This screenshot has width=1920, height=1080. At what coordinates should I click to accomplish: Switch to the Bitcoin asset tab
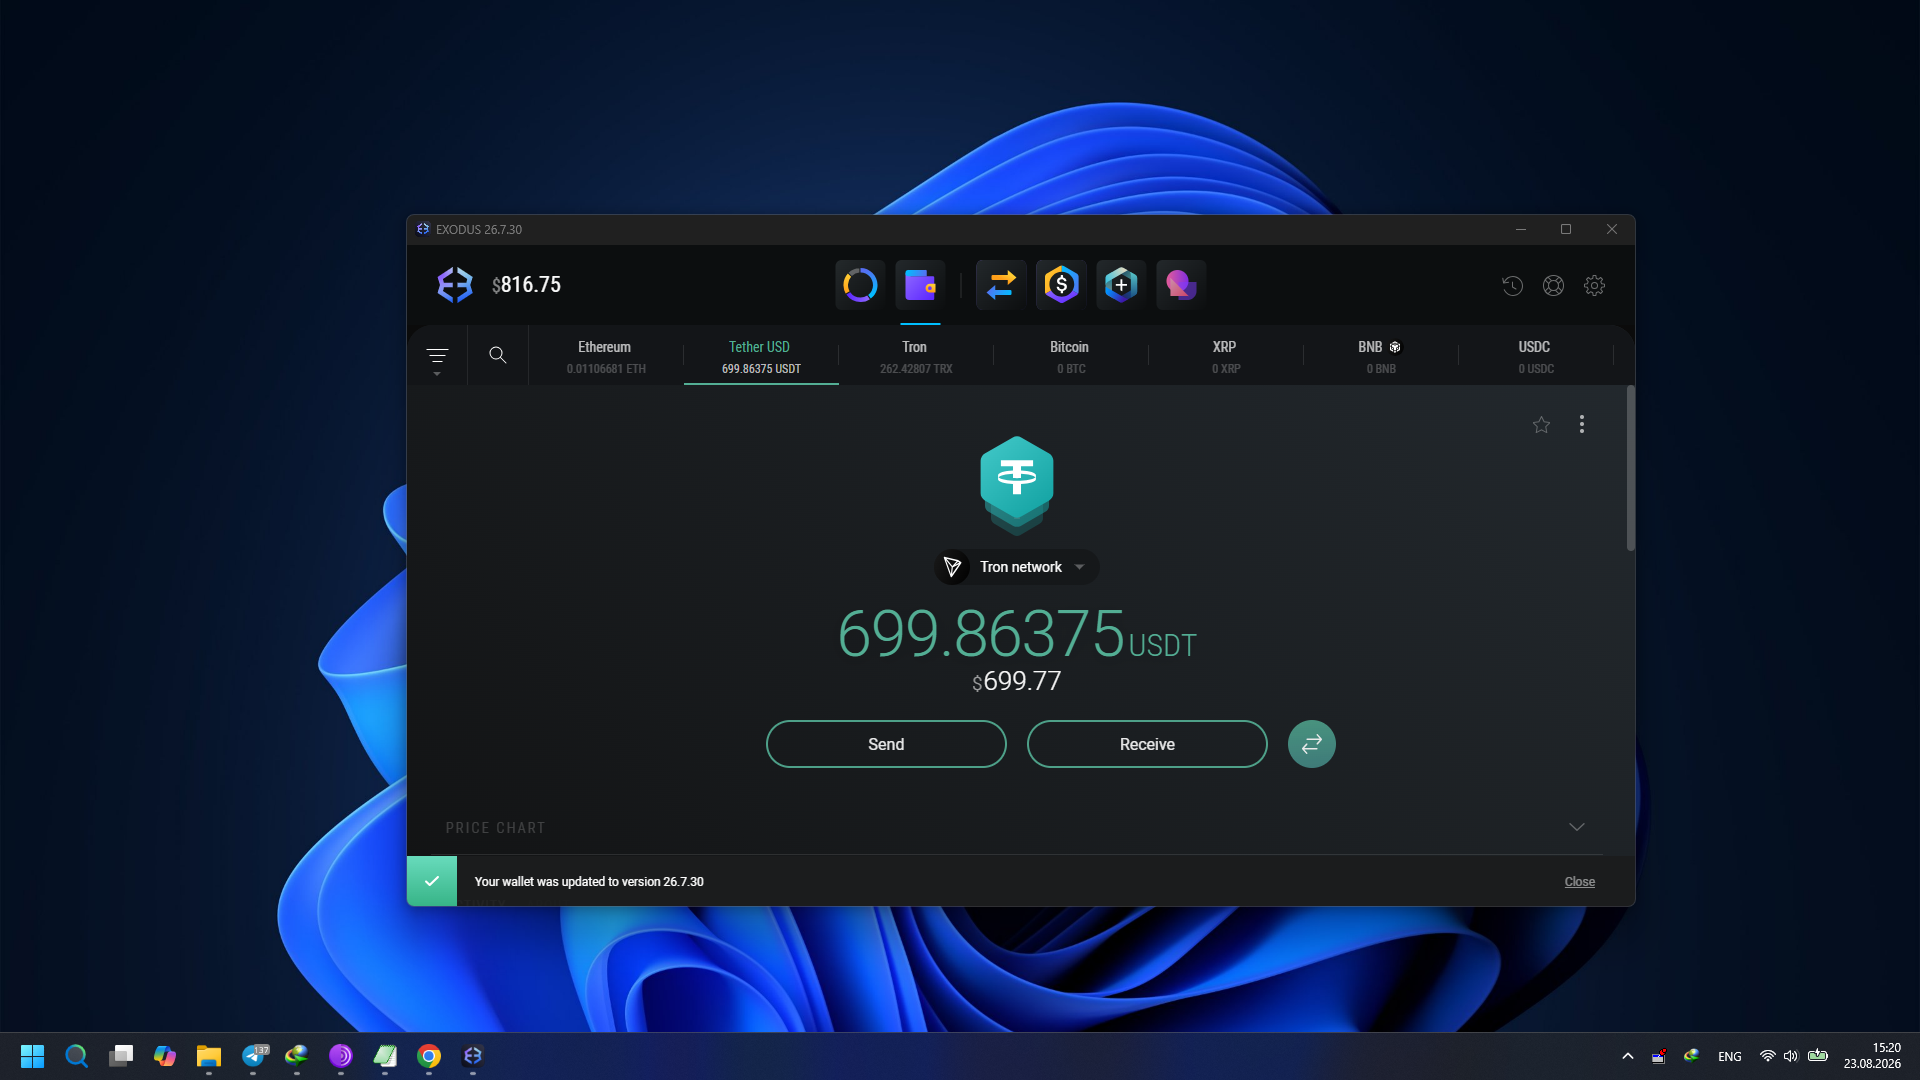click(x=1071, y=356)
